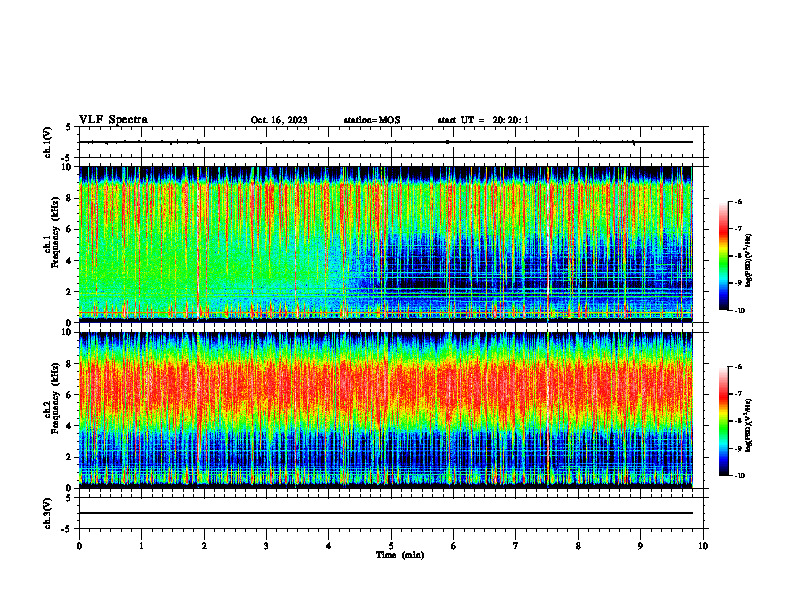Click the "-6" label on ch.1 colorbar

tap(738, 201)
